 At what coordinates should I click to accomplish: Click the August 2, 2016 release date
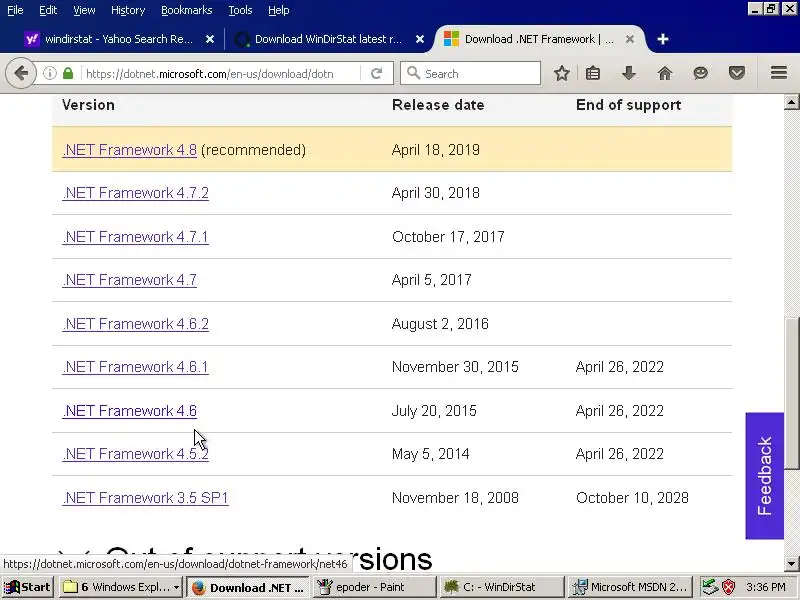[x=440, y=324]
